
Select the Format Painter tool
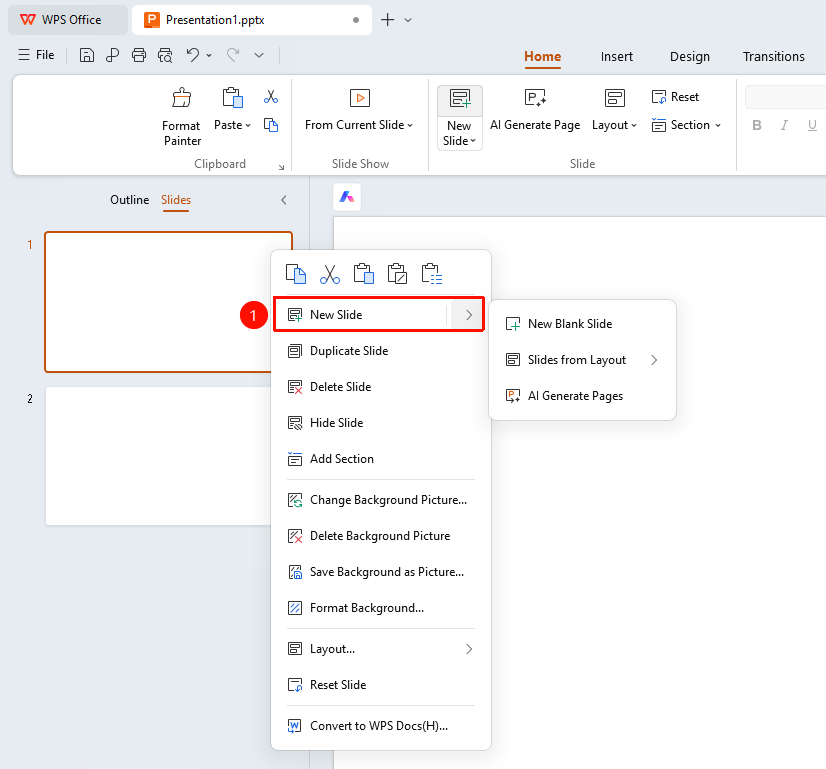(182, 117)
